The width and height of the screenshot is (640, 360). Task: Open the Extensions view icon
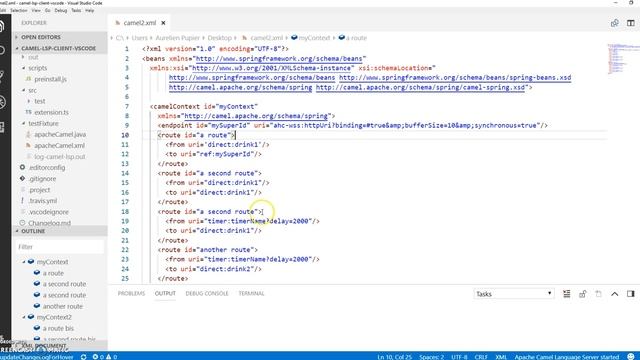point(2,127)
